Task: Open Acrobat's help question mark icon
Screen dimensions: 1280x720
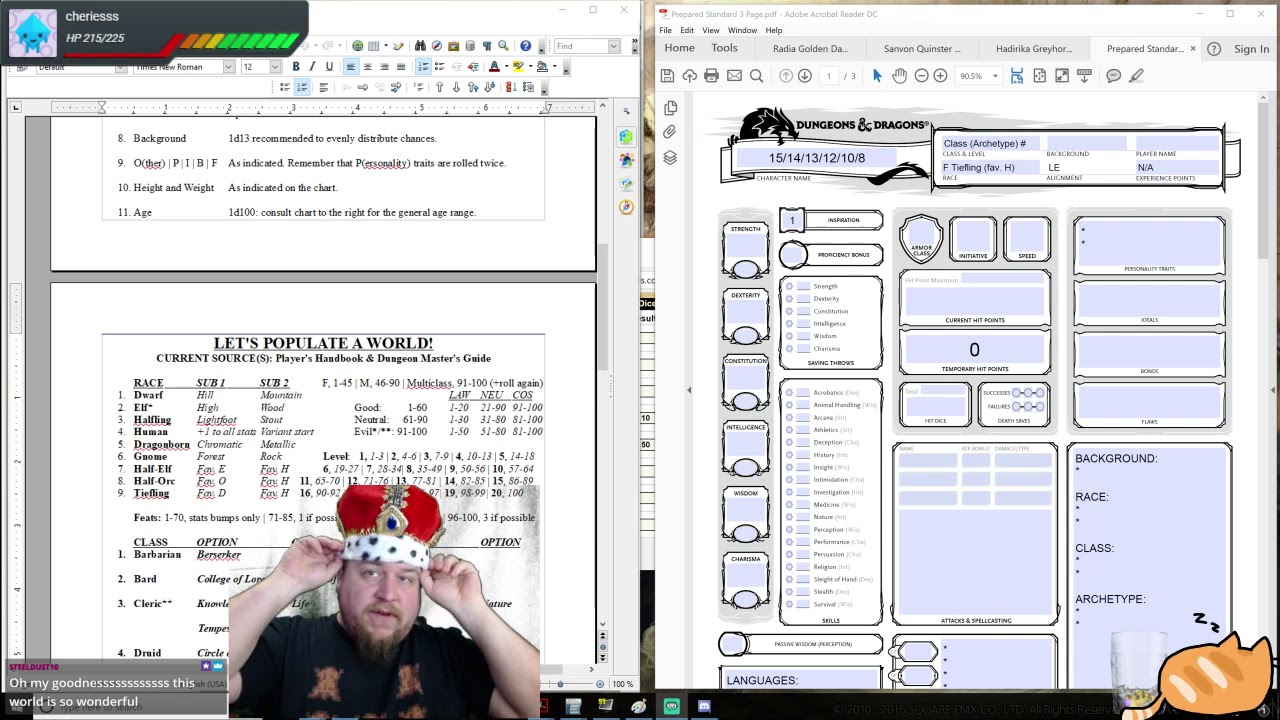Action: coord(1214,48)
